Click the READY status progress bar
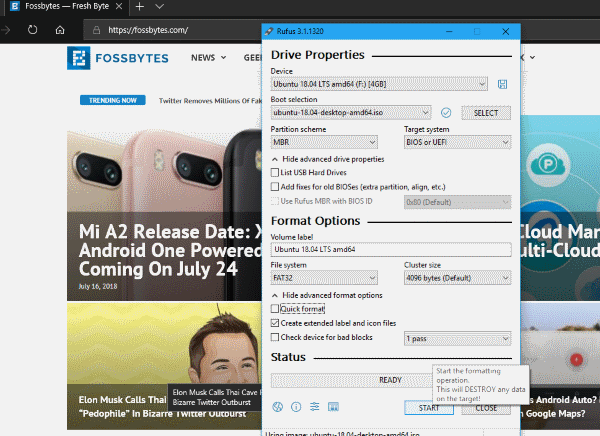This screenshot has width=600, height=436. pos(390,380)
